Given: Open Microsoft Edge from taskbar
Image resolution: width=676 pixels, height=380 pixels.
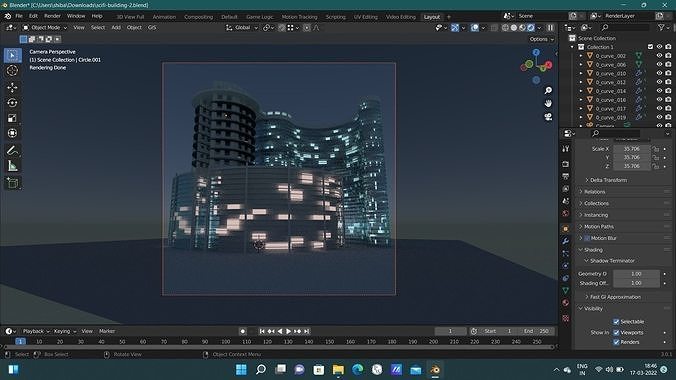Looking at the screenshot, I should coord(357,370).
